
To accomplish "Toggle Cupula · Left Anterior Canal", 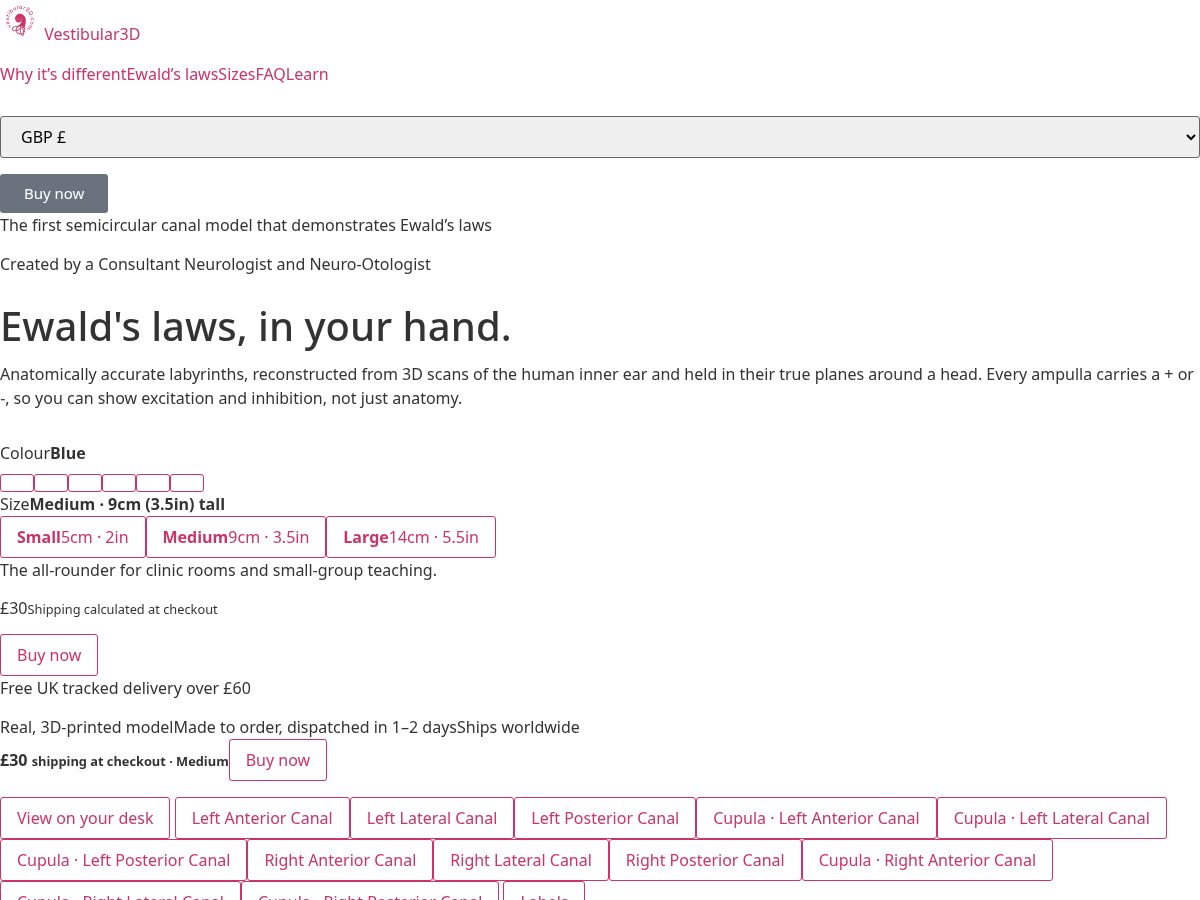I will [x=816, y=818].
